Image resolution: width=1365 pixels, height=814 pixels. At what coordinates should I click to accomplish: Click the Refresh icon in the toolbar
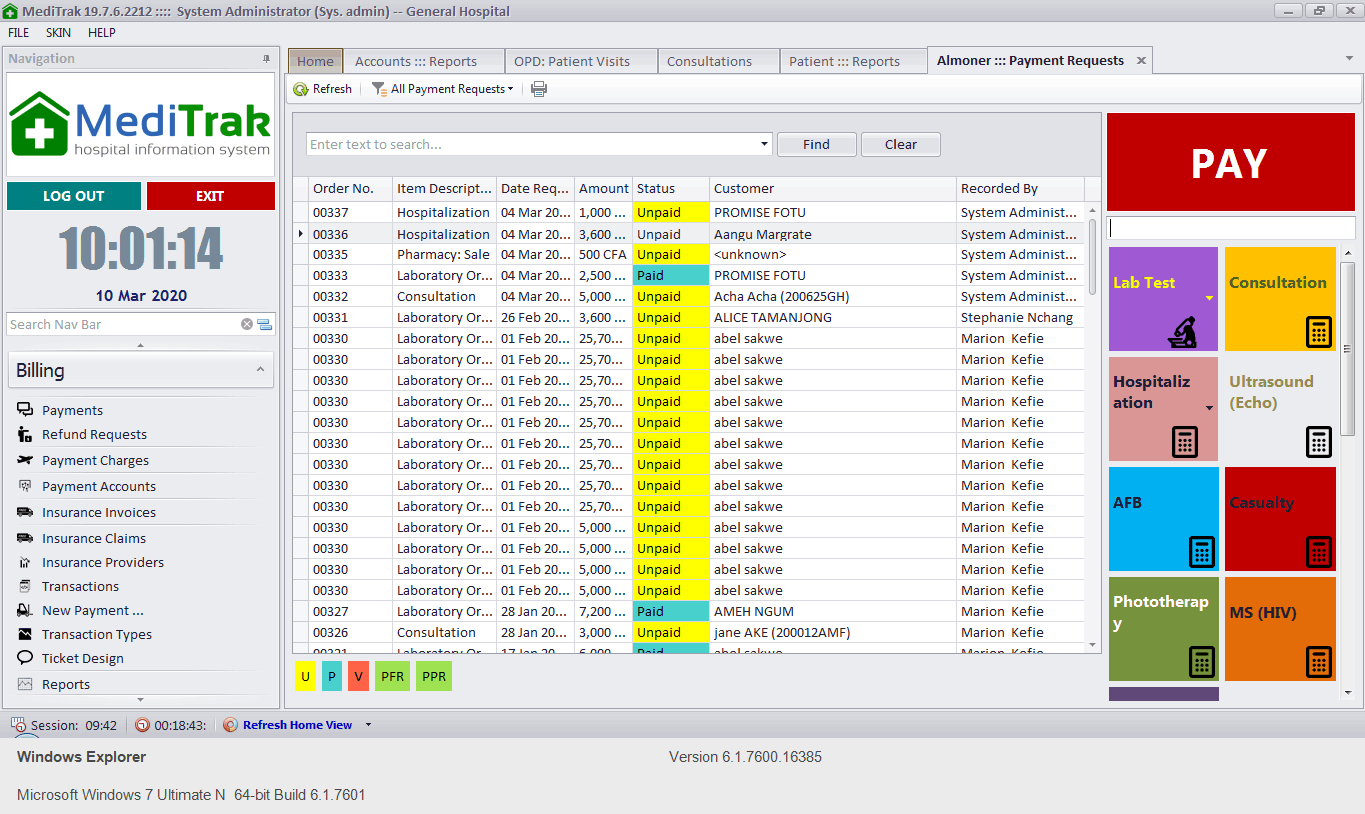300,89
